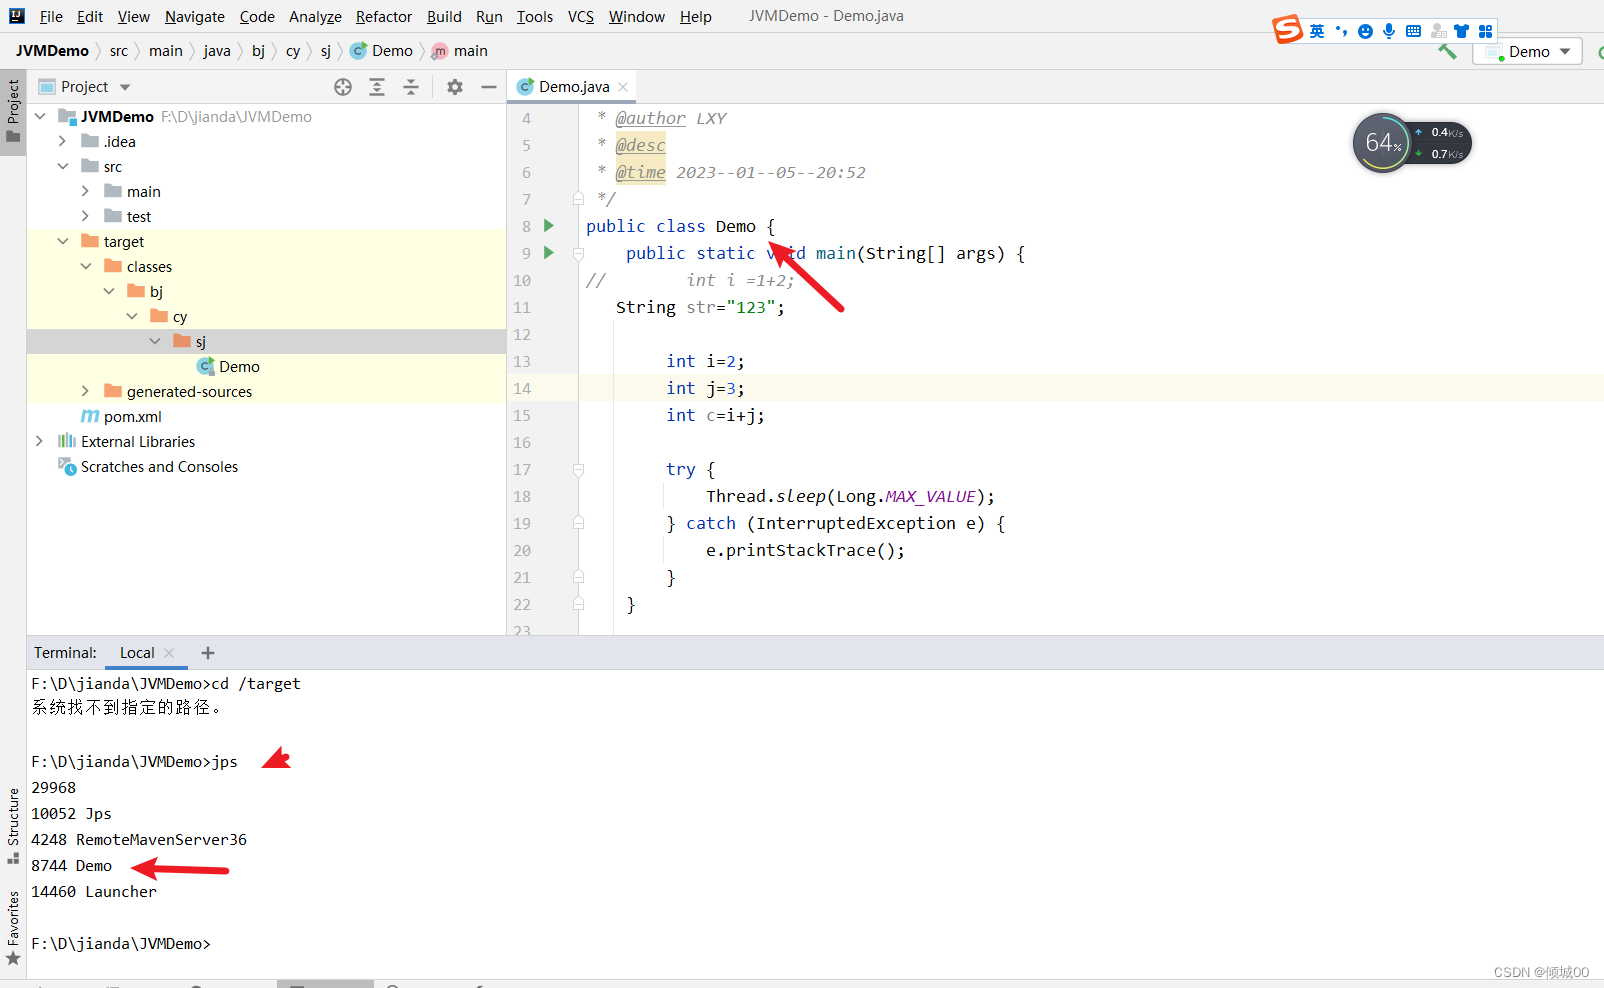Collapse the JVMDemo root node

click(40, 117)
